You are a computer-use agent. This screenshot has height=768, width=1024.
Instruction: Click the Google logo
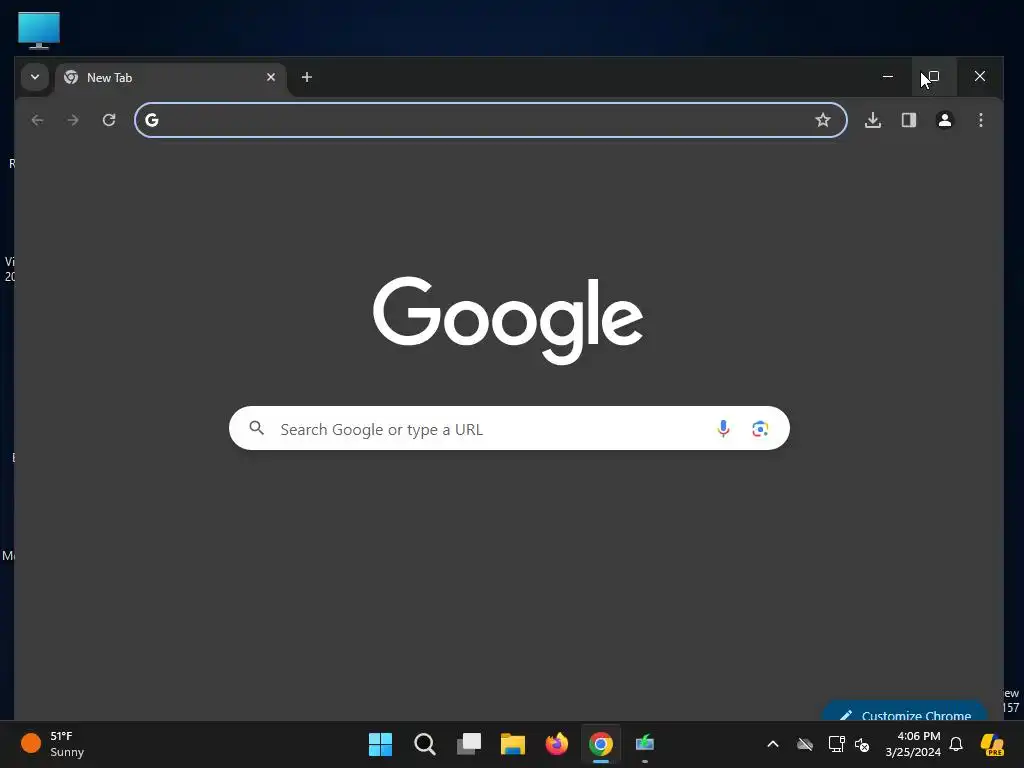pos(508,320)
